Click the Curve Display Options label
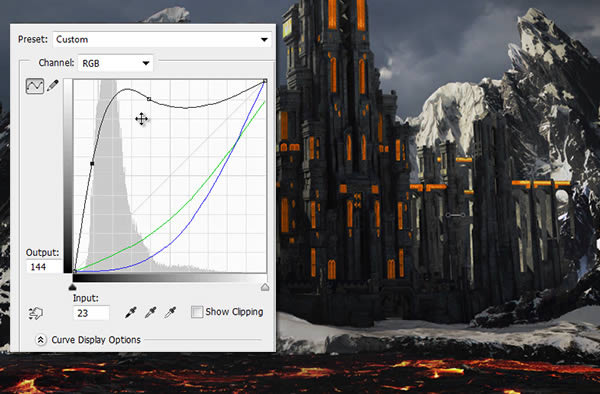The image size is (600, 394). (x=96, y=340)
